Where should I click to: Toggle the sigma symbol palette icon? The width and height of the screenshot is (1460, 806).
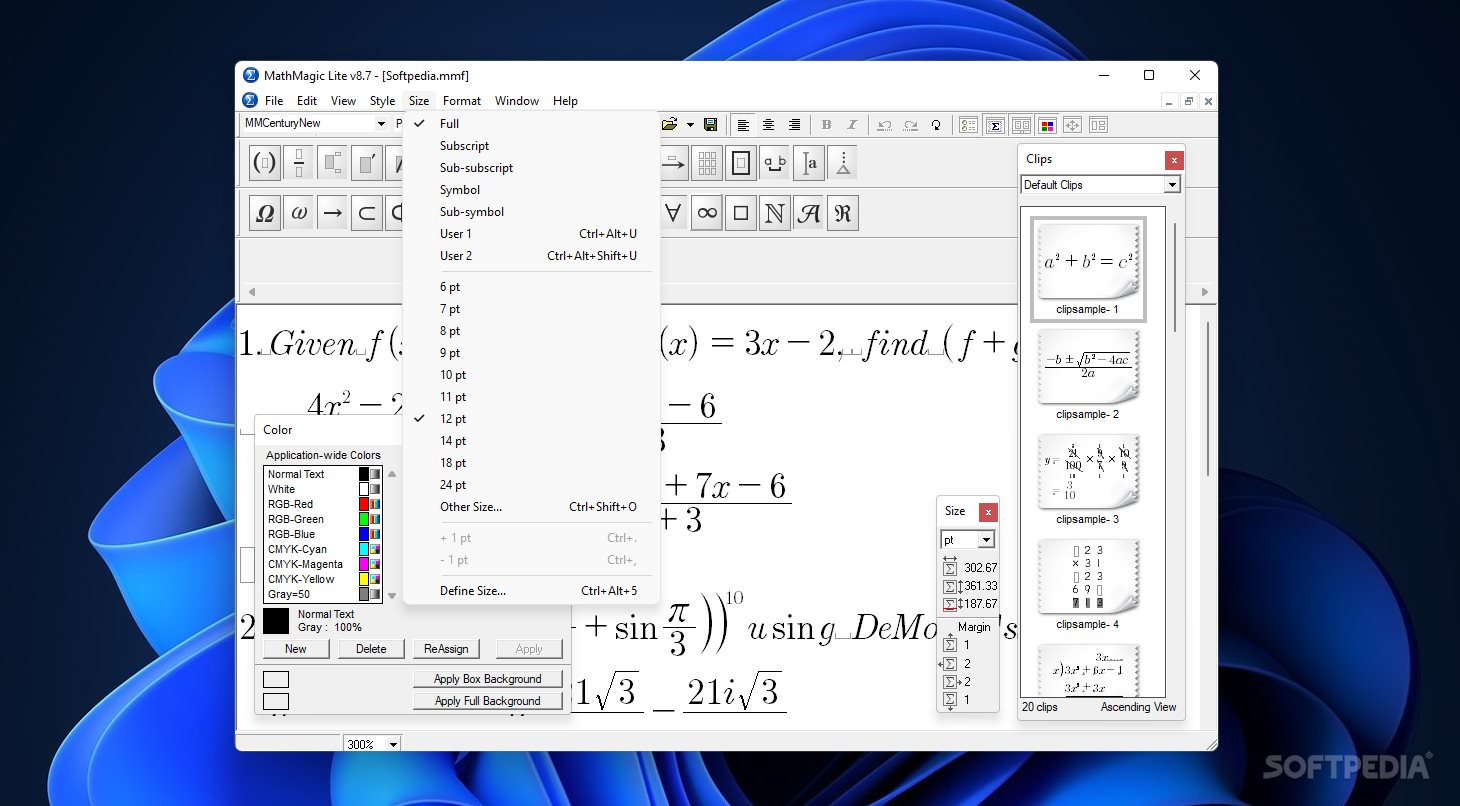pos(995,125)
